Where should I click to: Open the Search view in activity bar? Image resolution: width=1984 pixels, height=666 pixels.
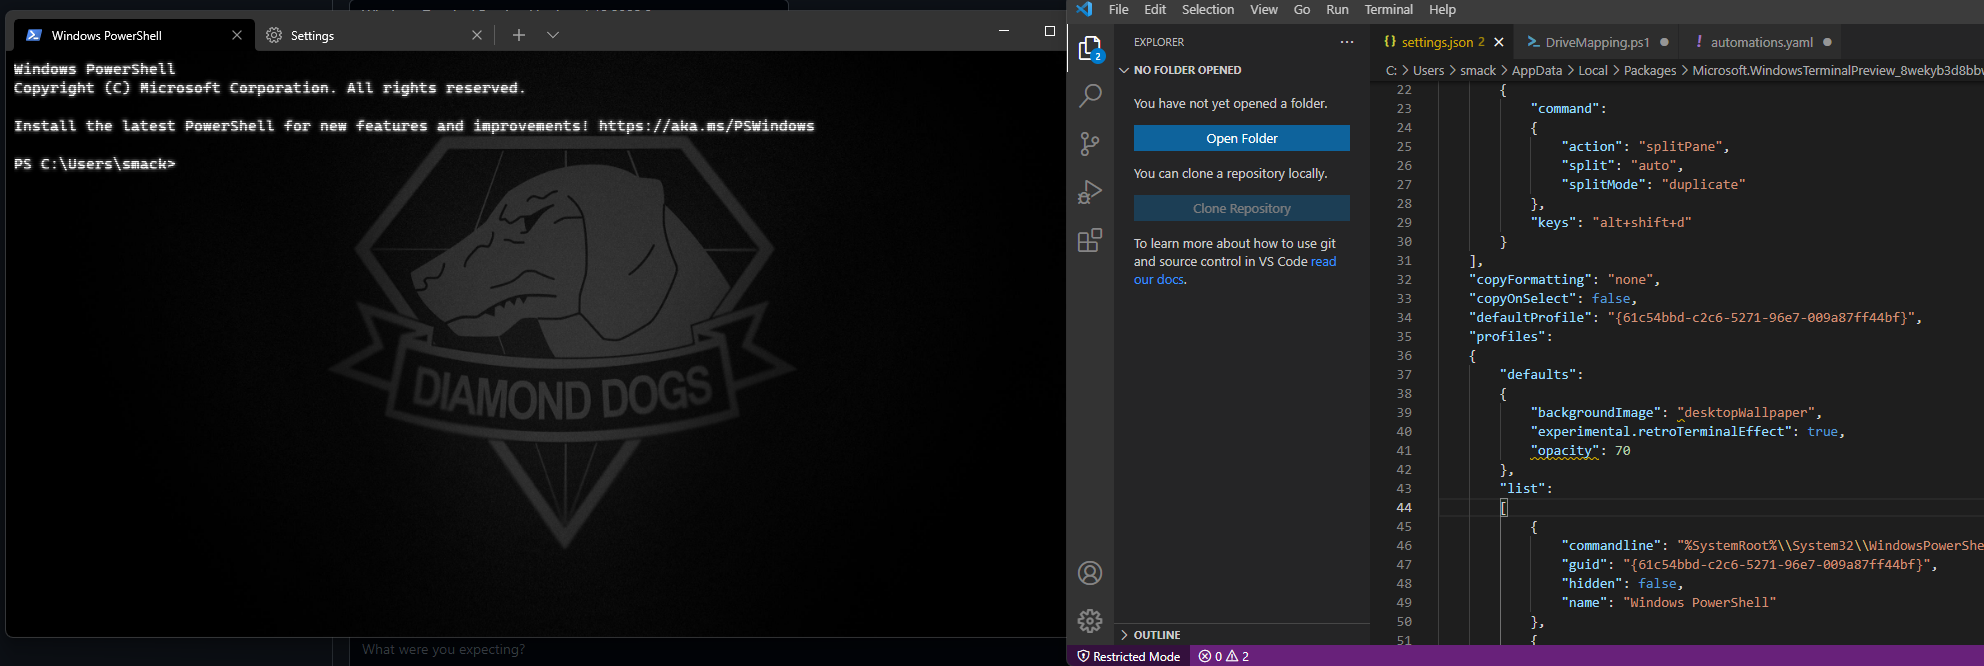tap(1090, 96)
